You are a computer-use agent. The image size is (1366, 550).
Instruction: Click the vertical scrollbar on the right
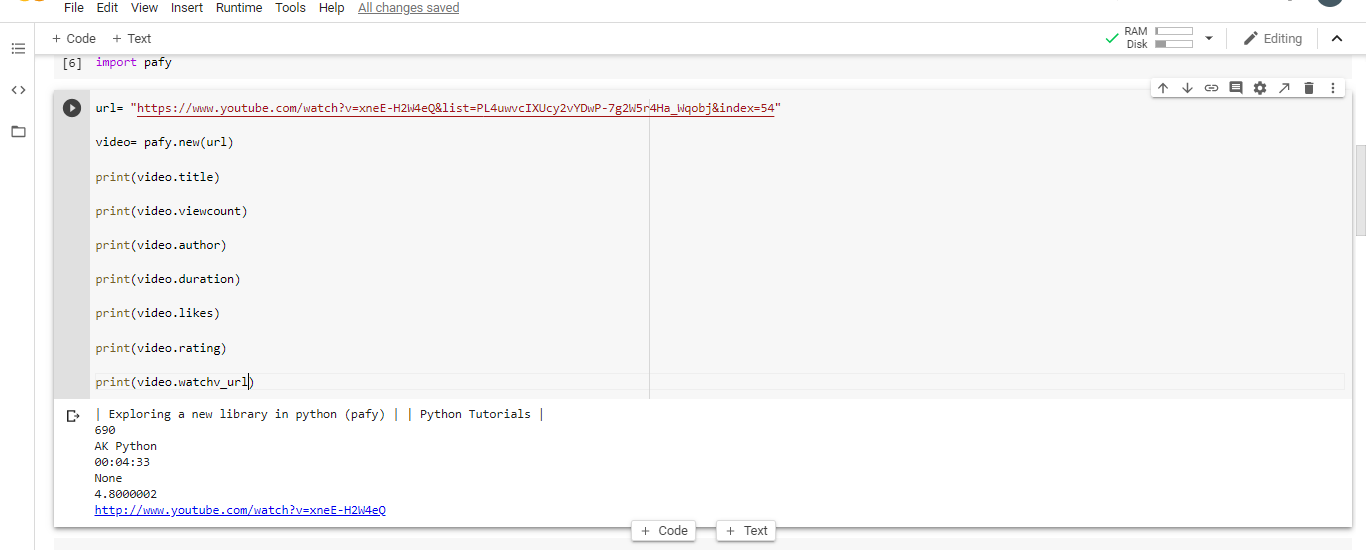coord(1360,190)
